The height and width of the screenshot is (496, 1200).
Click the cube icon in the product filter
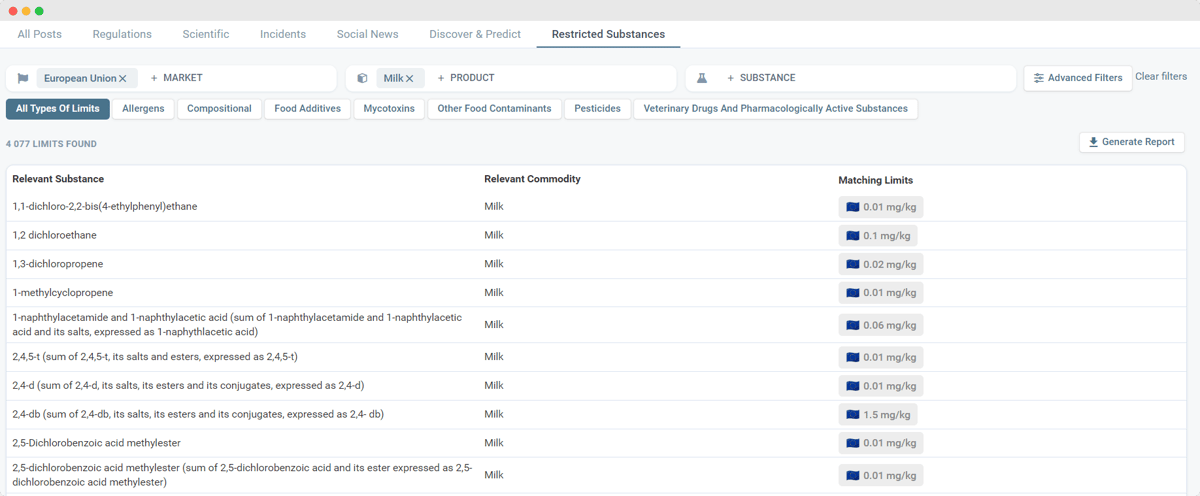coord(362,78)
